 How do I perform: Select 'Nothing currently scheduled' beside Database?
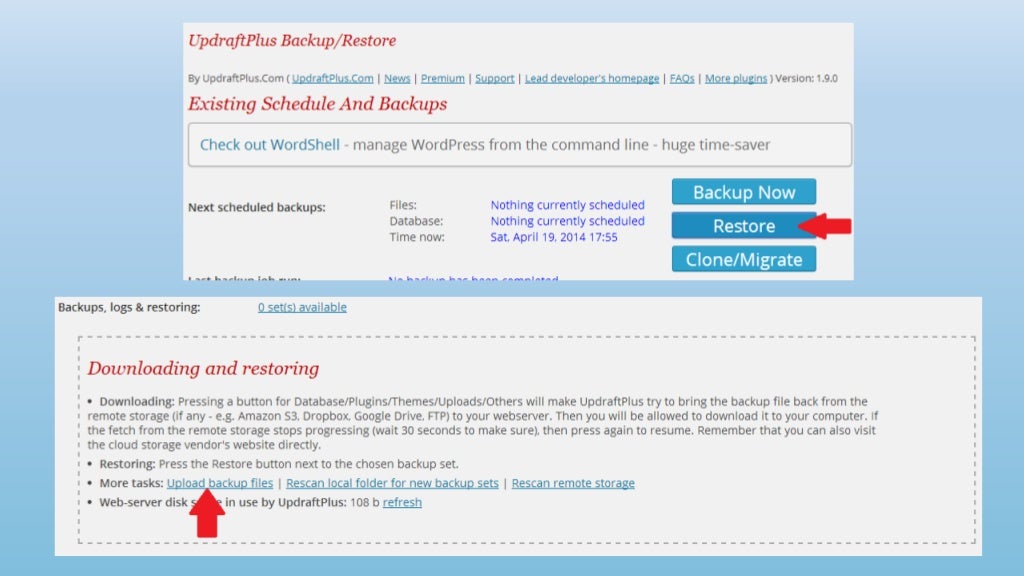coord(568,221)
